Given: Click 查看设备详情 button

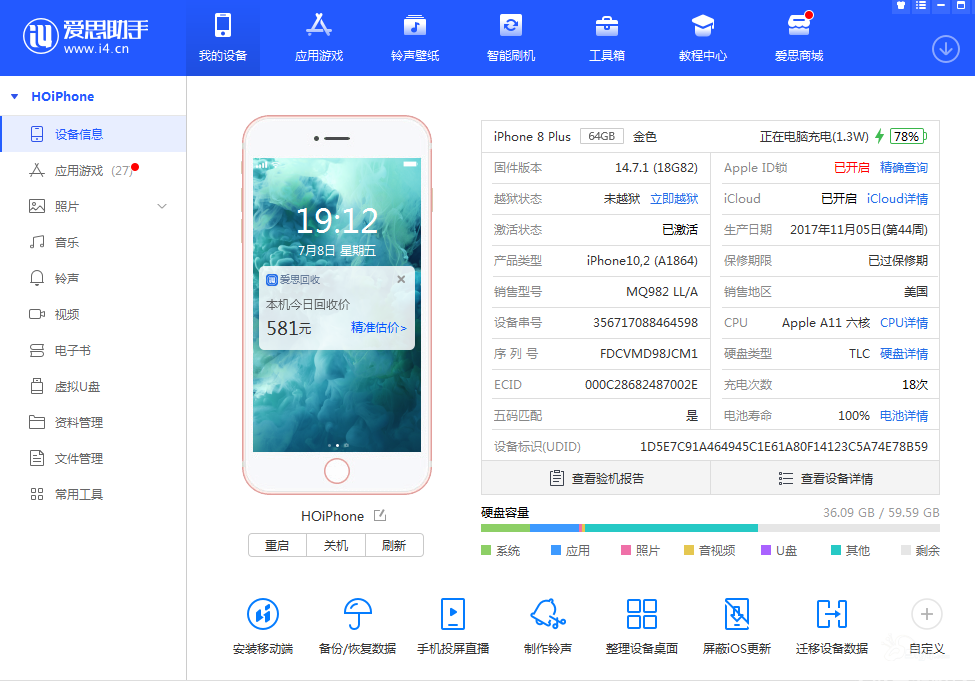Looking at the screenshot, I should coord(825,478).
